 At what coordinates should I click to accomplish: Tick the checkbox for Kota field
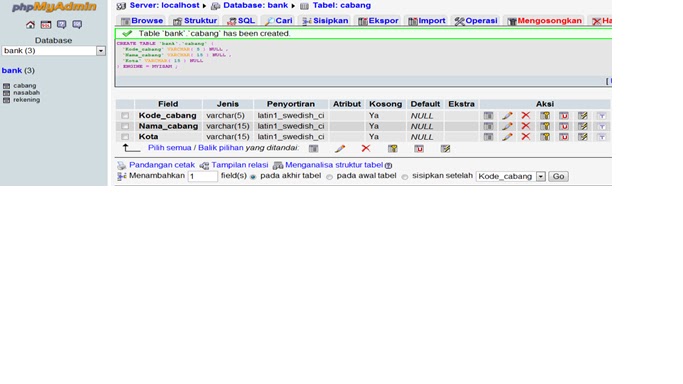pyautogui.click(x=125, y=137)
